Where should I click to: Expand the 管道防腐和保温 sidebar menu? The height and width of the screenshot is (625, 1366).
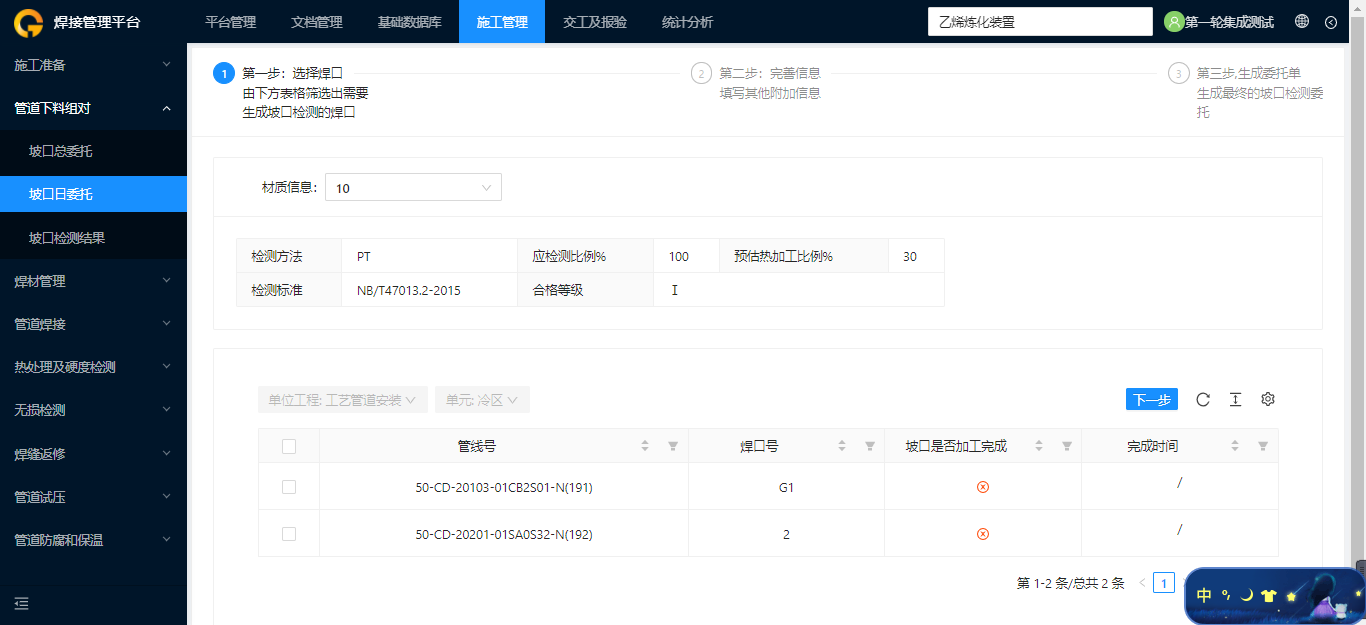point(93,540)
